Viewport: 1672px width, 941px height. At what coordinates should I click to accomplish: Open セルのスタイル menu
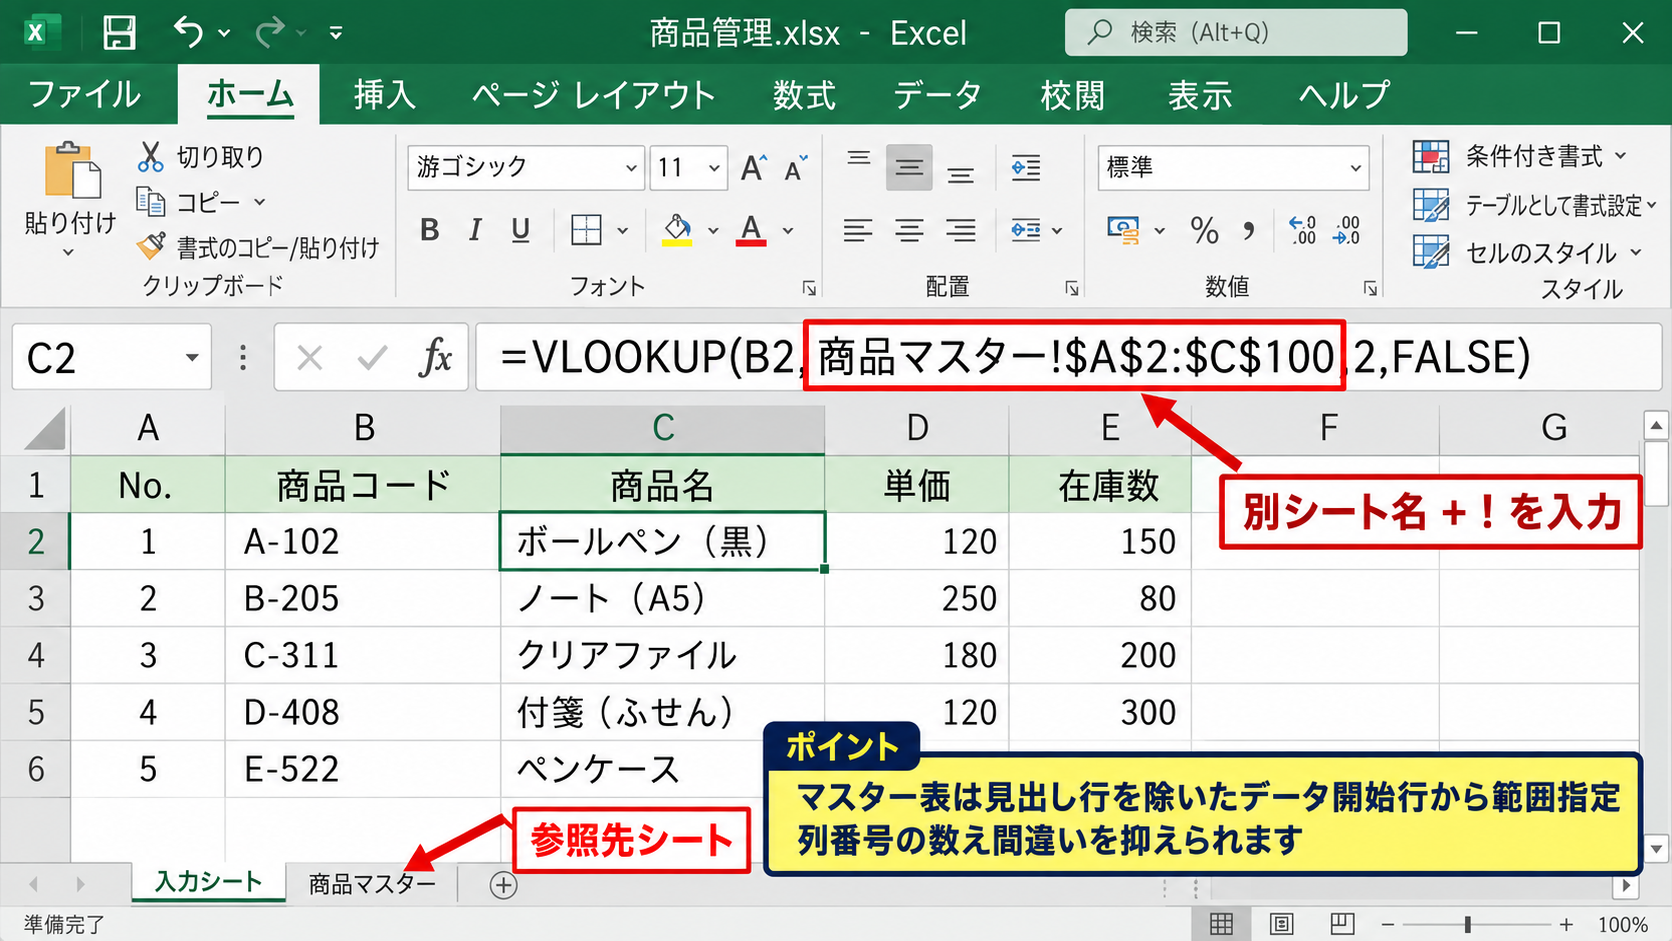[x=1527, y=252]
